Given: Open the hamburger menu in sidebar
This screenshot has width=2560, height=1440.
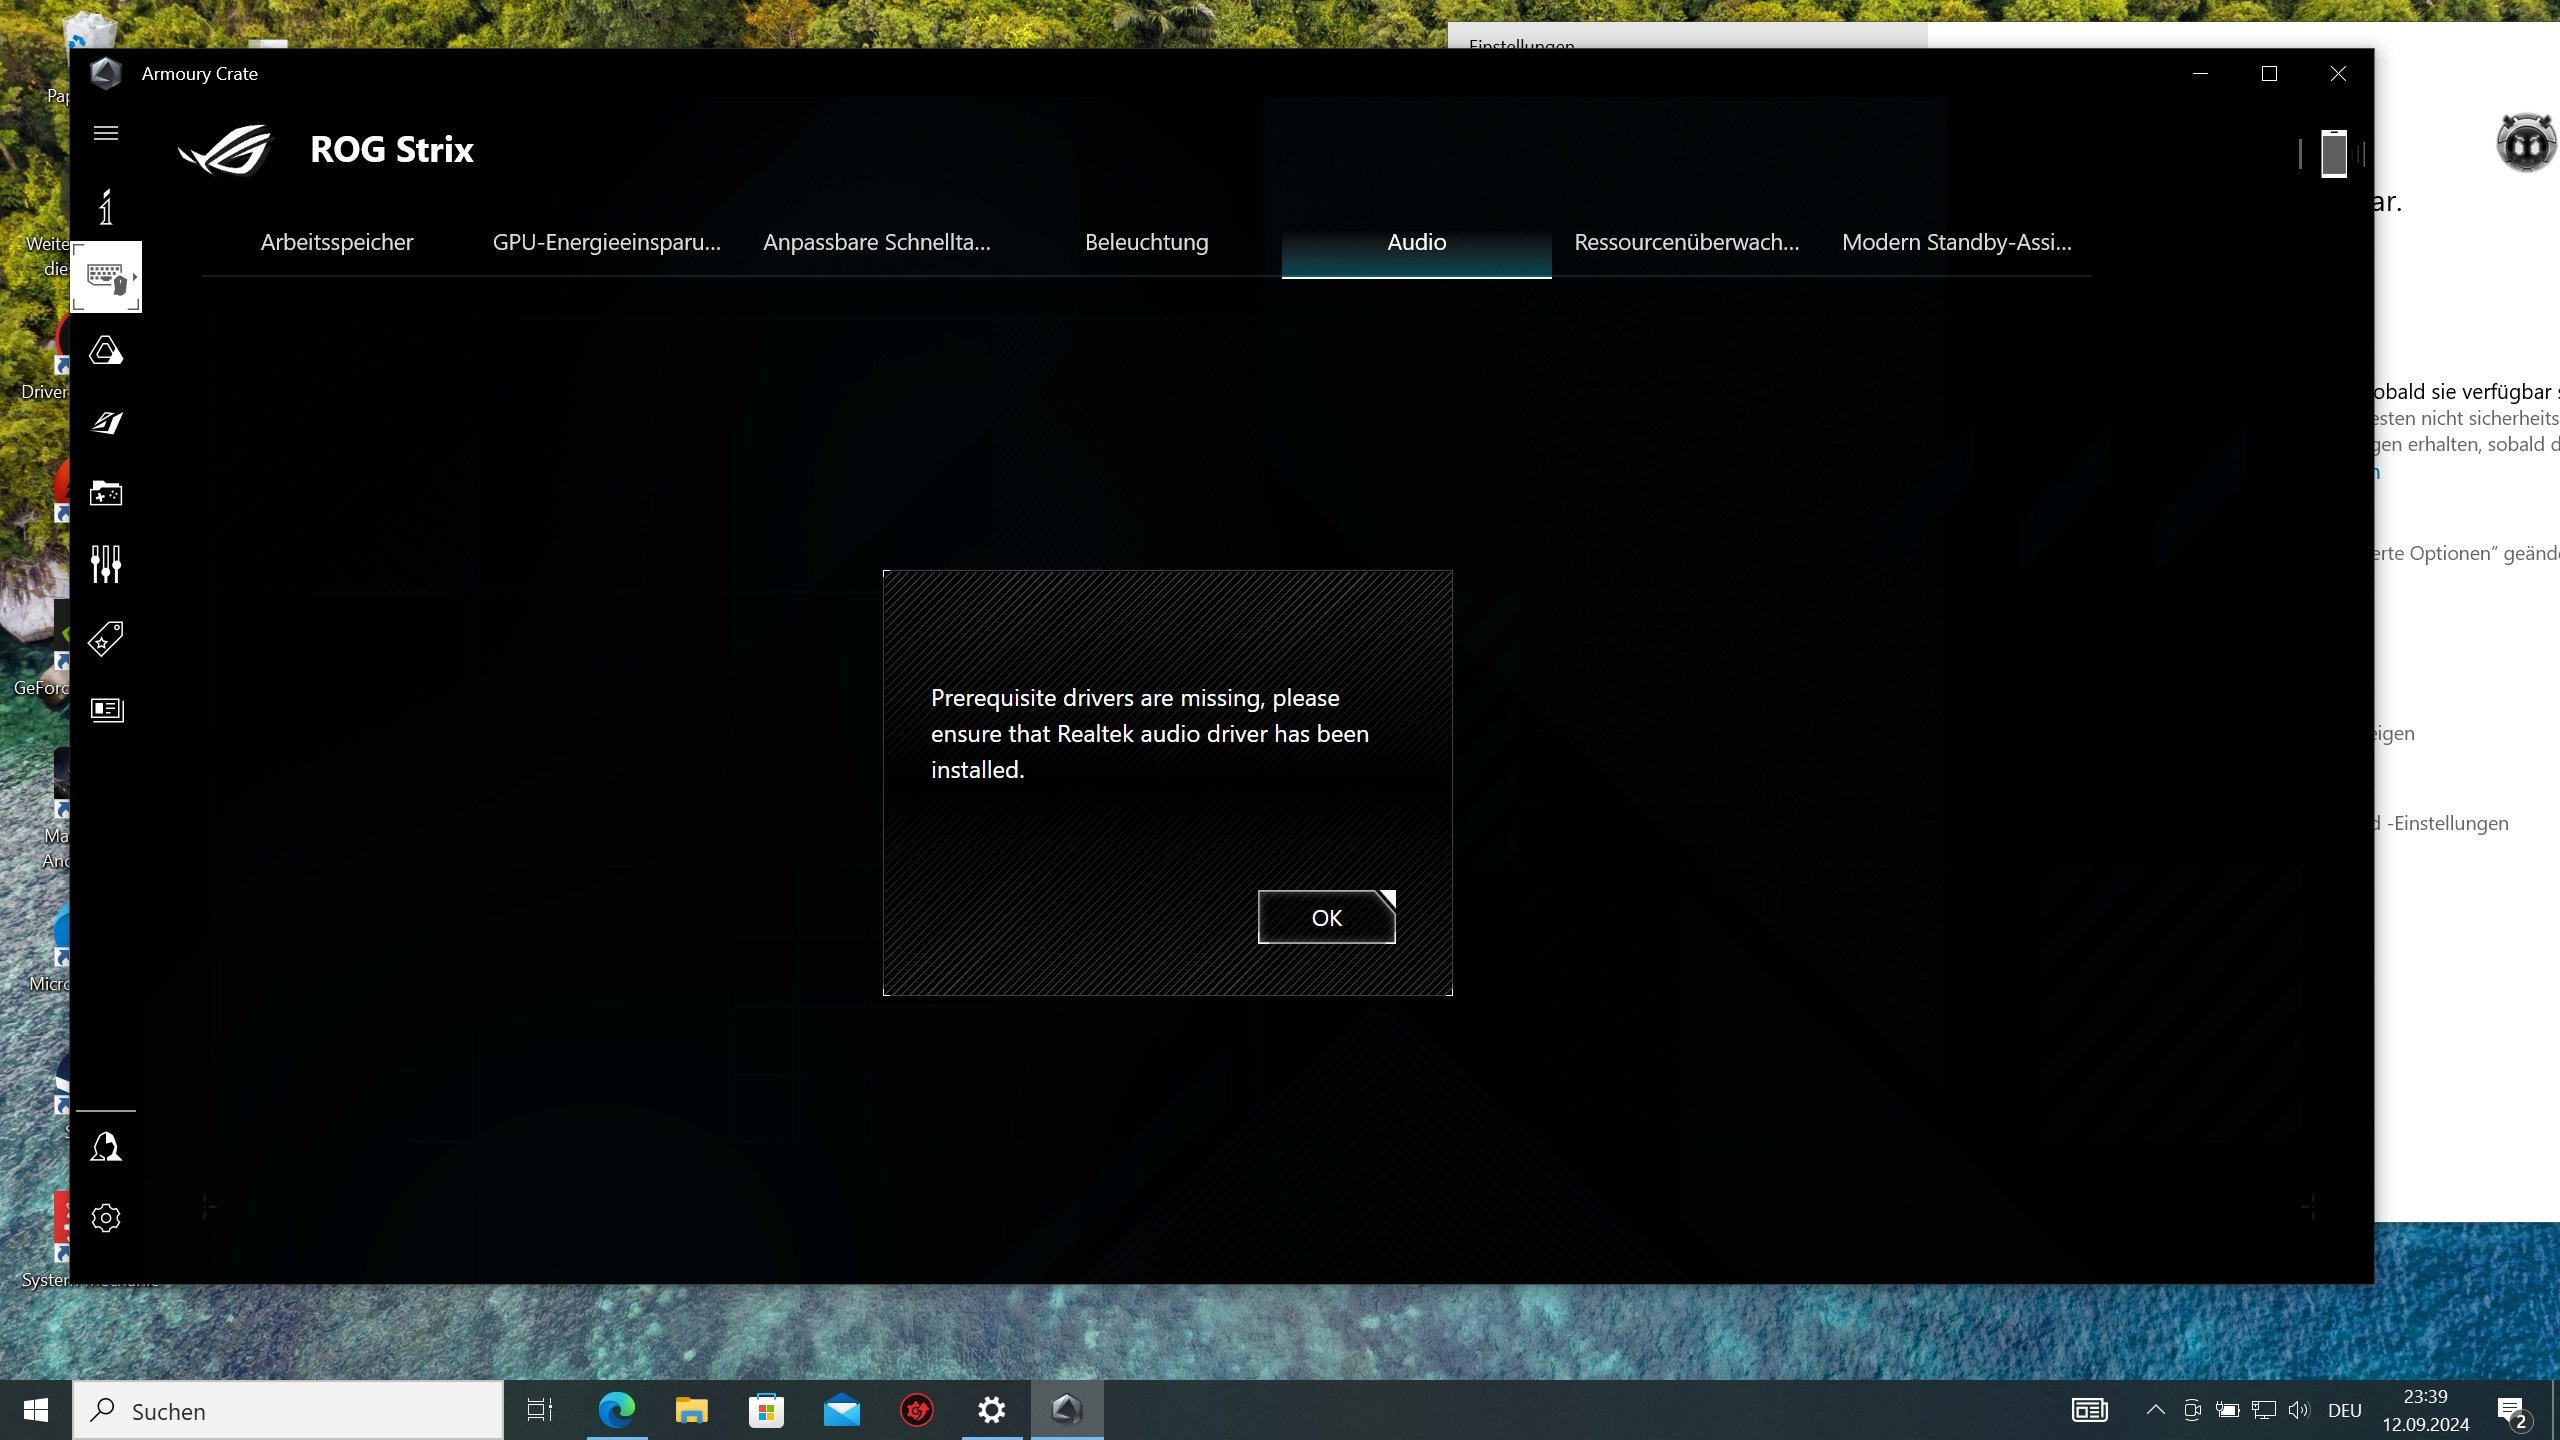Looking at the screenshot, I should [x=106, y=133].
